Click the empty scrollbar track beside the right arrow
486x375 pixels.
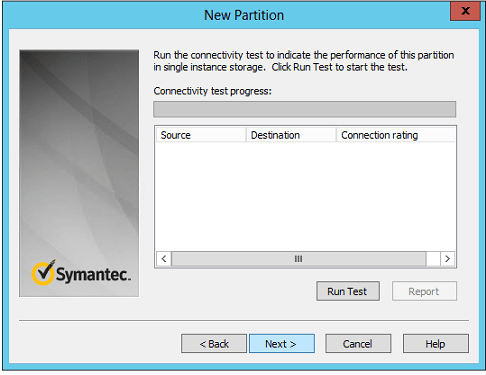[x=433, y=259]
